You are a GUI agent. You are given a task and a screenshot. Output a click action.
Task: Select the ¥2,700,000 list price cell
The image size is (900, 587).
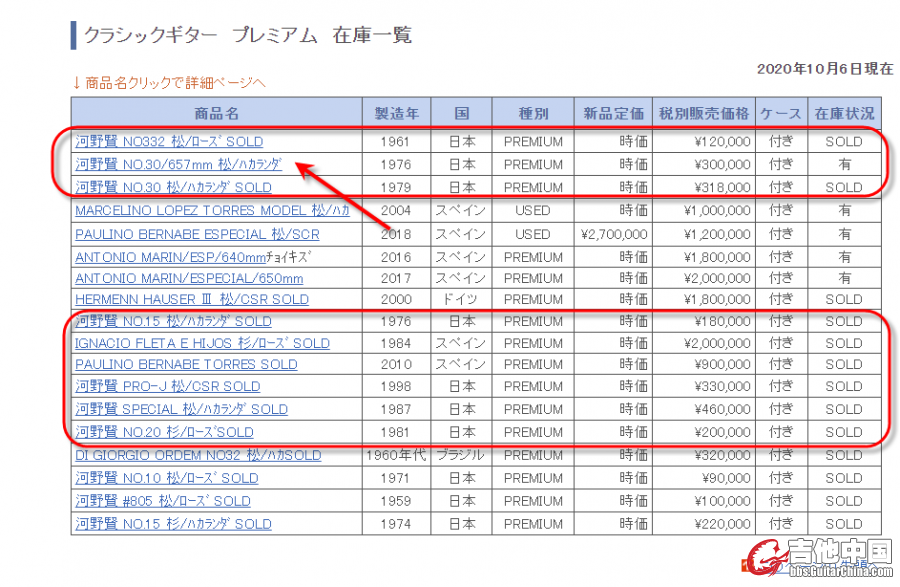[614, 235]
